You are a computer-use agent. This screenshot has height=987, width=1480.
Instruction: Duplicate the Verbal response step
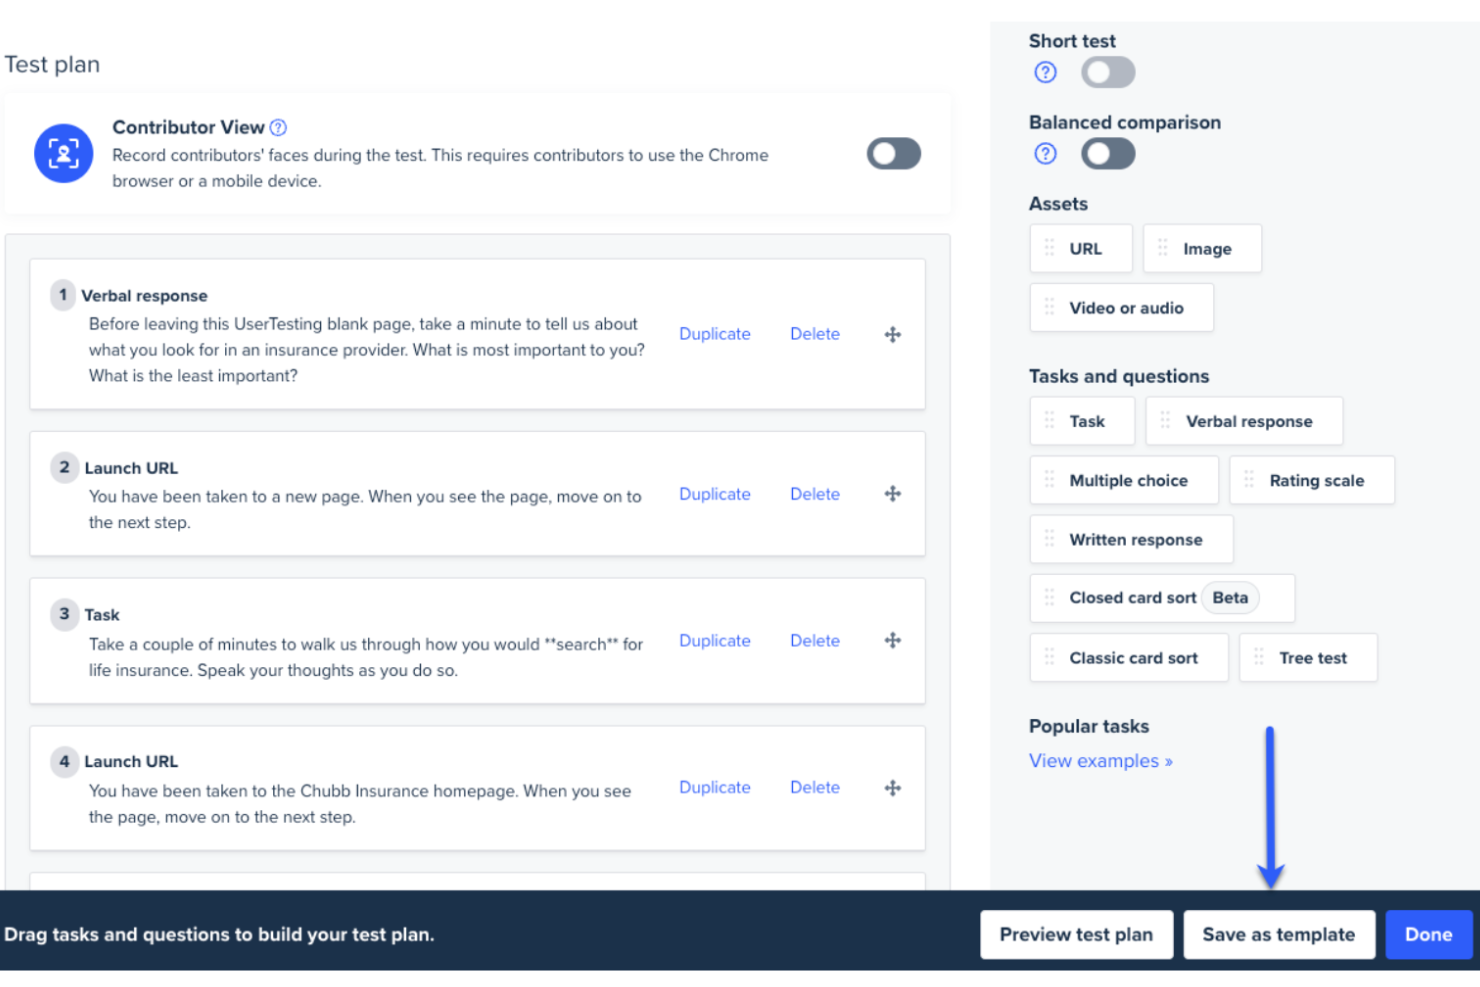[714, 333]
